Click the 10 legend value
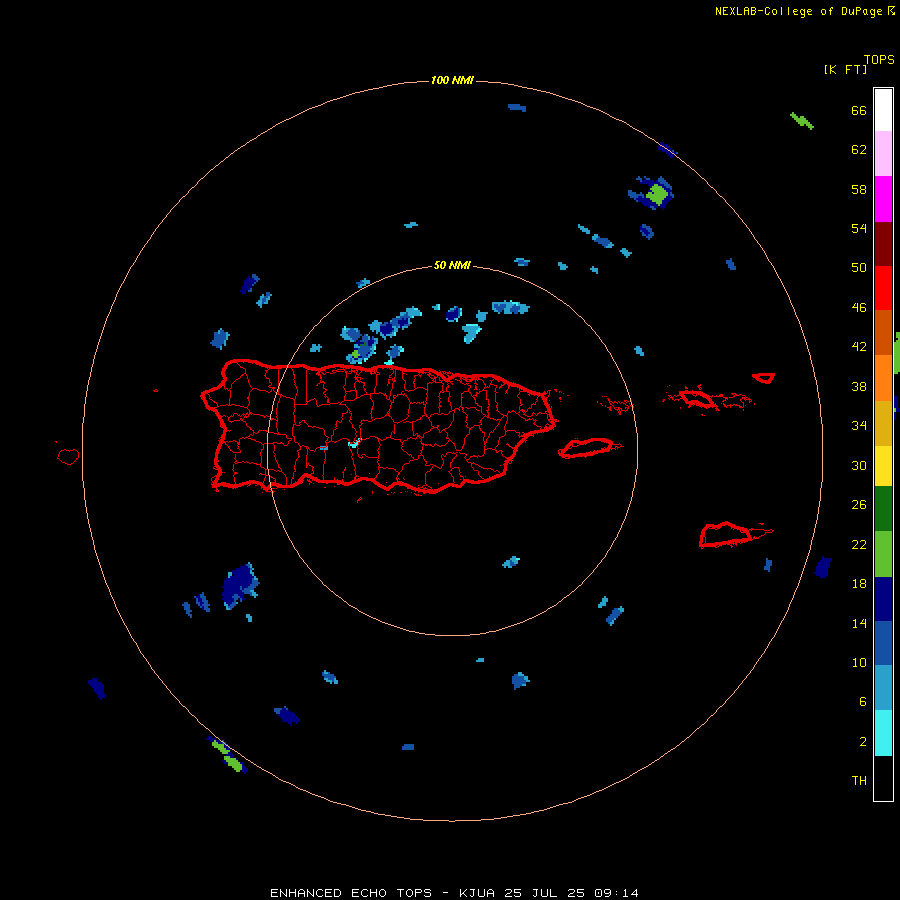 pyautogui.click(x=859, y=663)
